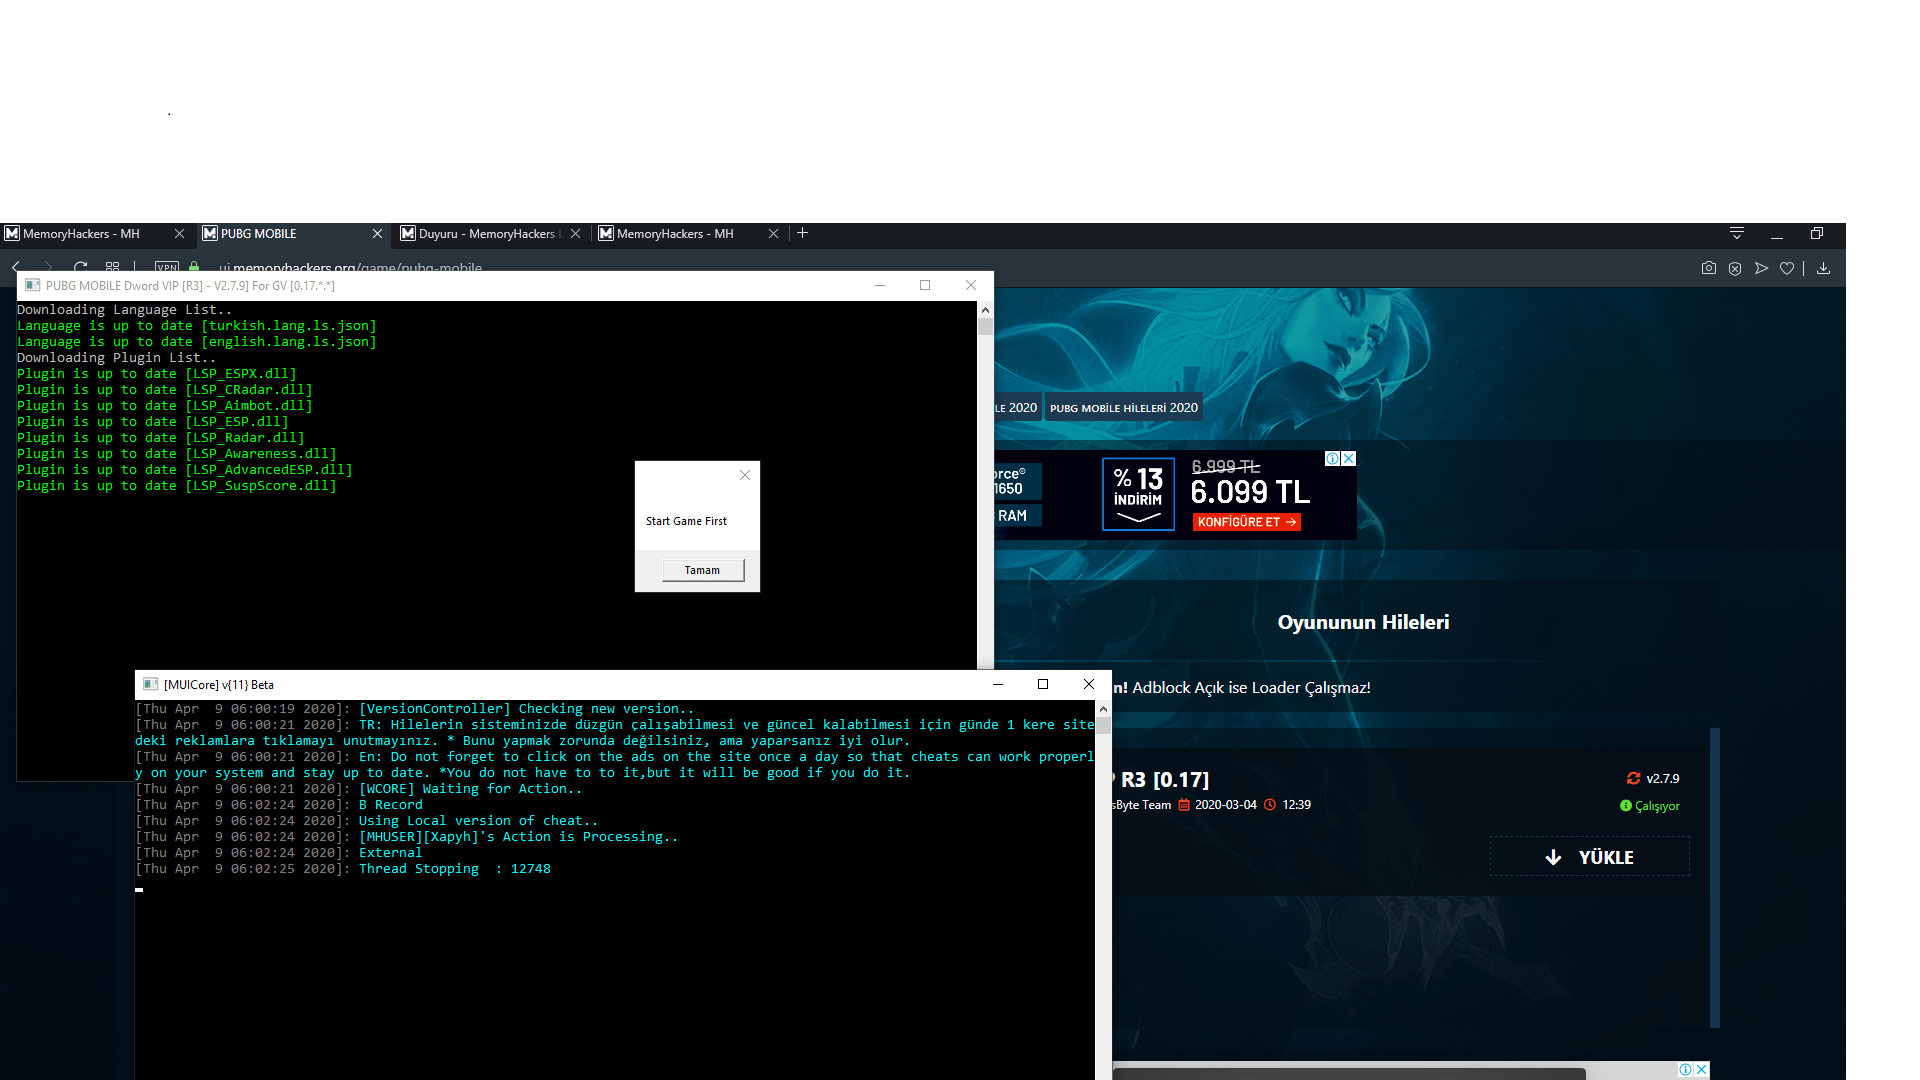Click the "Adblock Açık ise Loader Çalışmaz!" notice
Image resolution: width=1920 pixels, height=1080 pixels.
1251,688
